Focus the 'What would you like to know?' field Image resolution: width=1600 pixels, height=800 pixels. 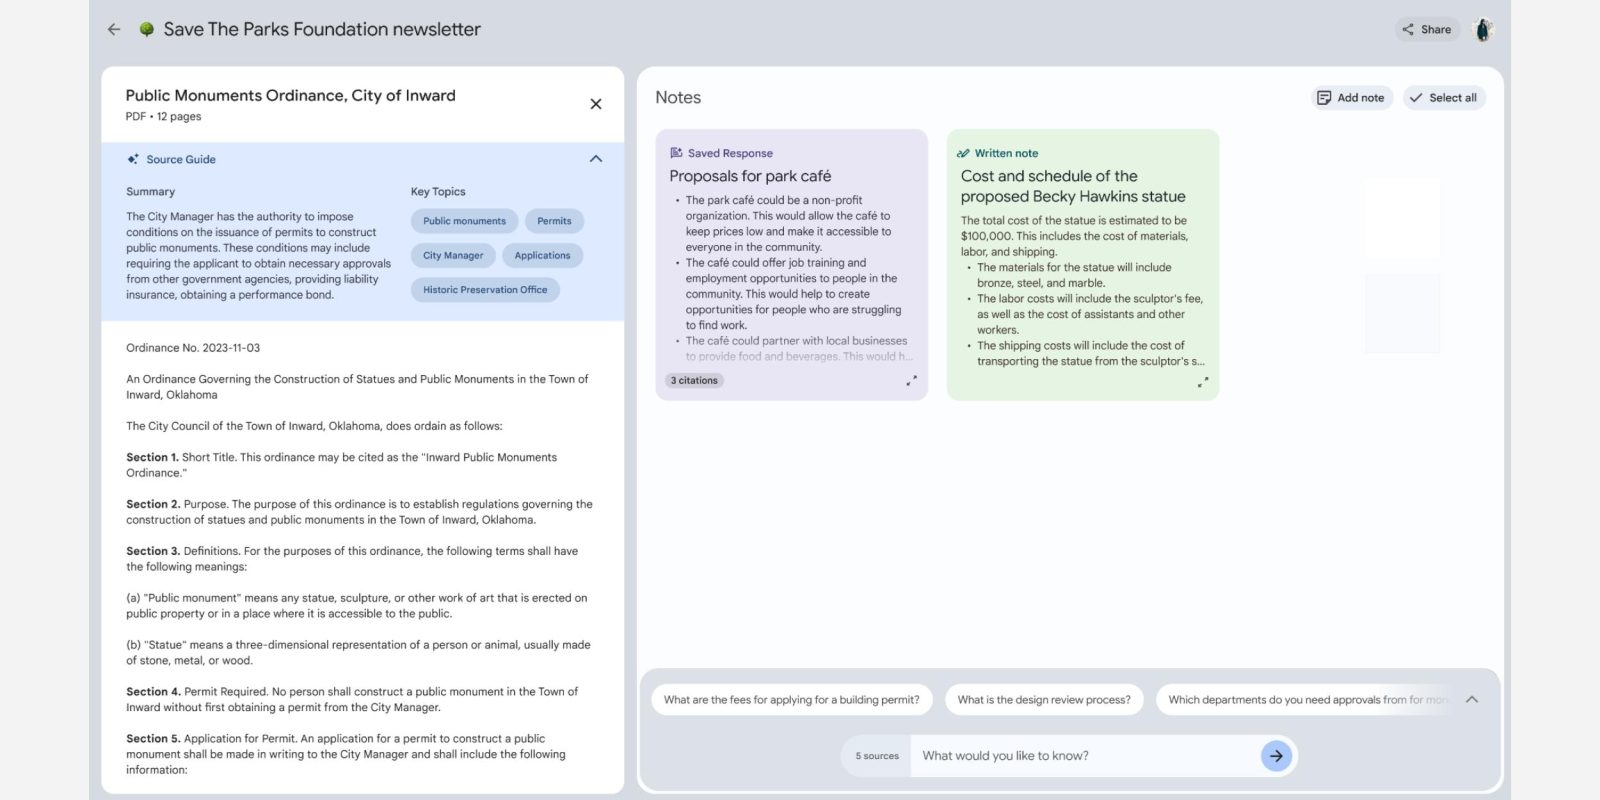point(1085,756)
